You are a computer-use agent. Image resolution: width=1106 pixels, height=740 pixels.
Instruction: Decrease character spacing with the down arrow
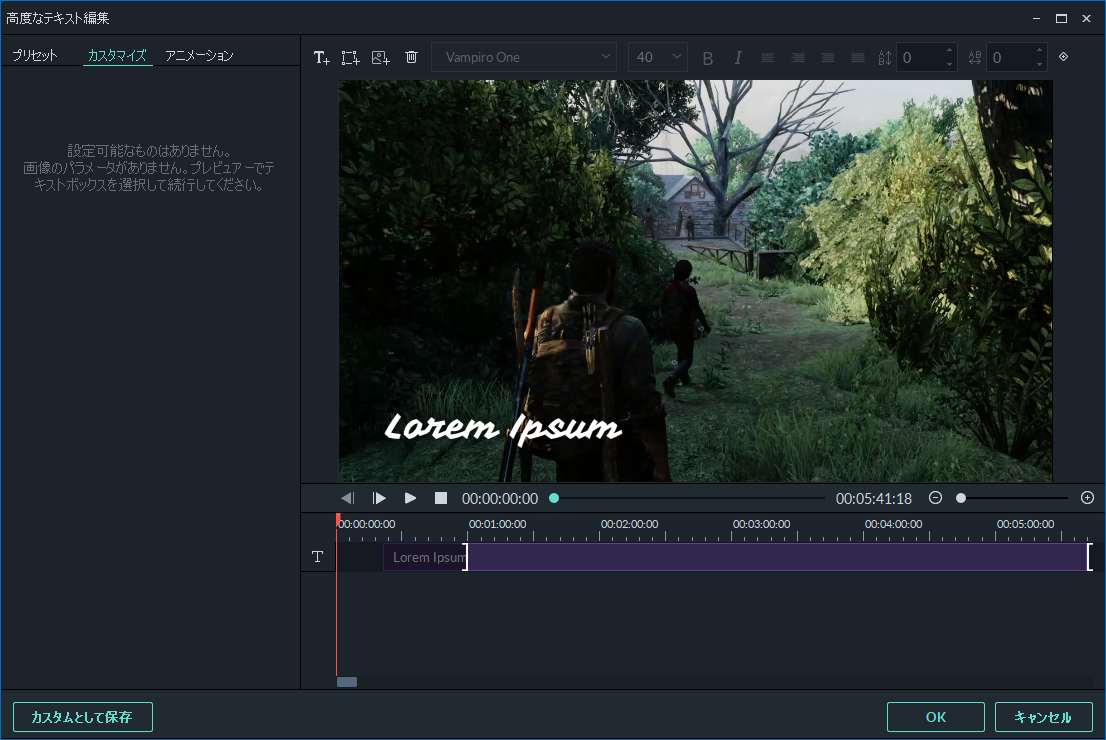(x=1039, y=64)
